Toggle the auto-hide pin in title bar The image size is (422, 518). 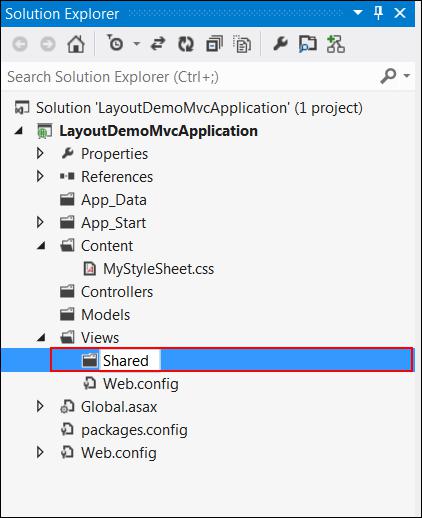coord(378,13)
